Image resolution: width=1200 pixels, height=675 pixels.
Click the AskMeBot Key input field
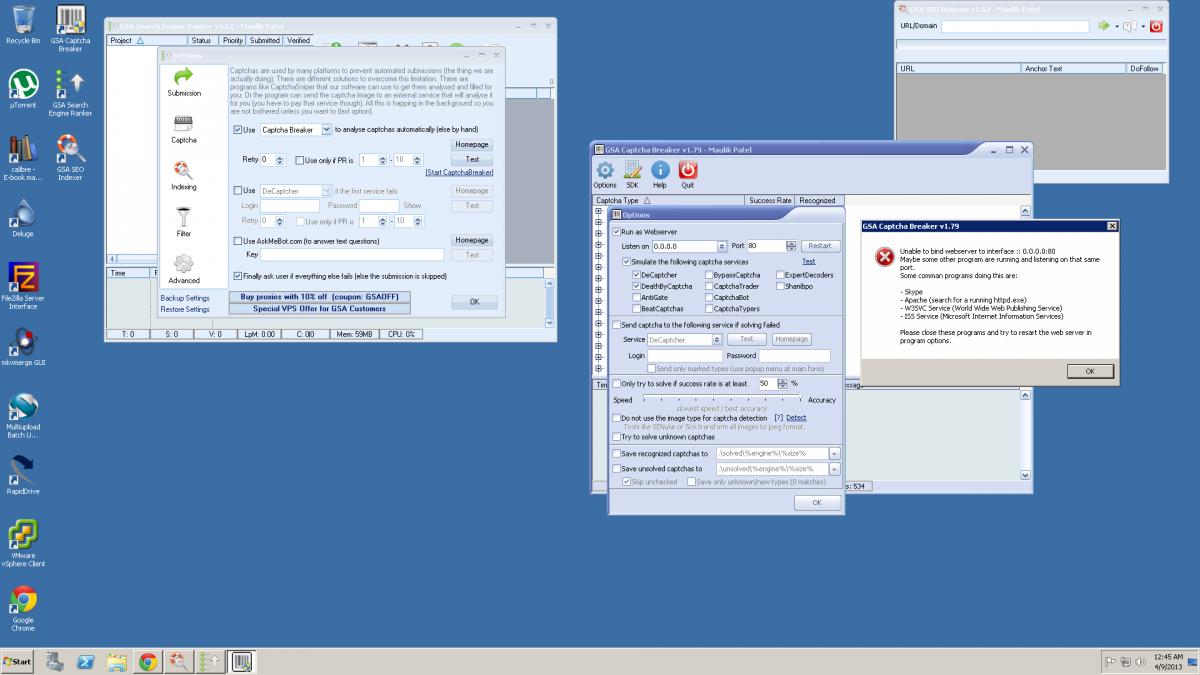[x=352, y=255]
